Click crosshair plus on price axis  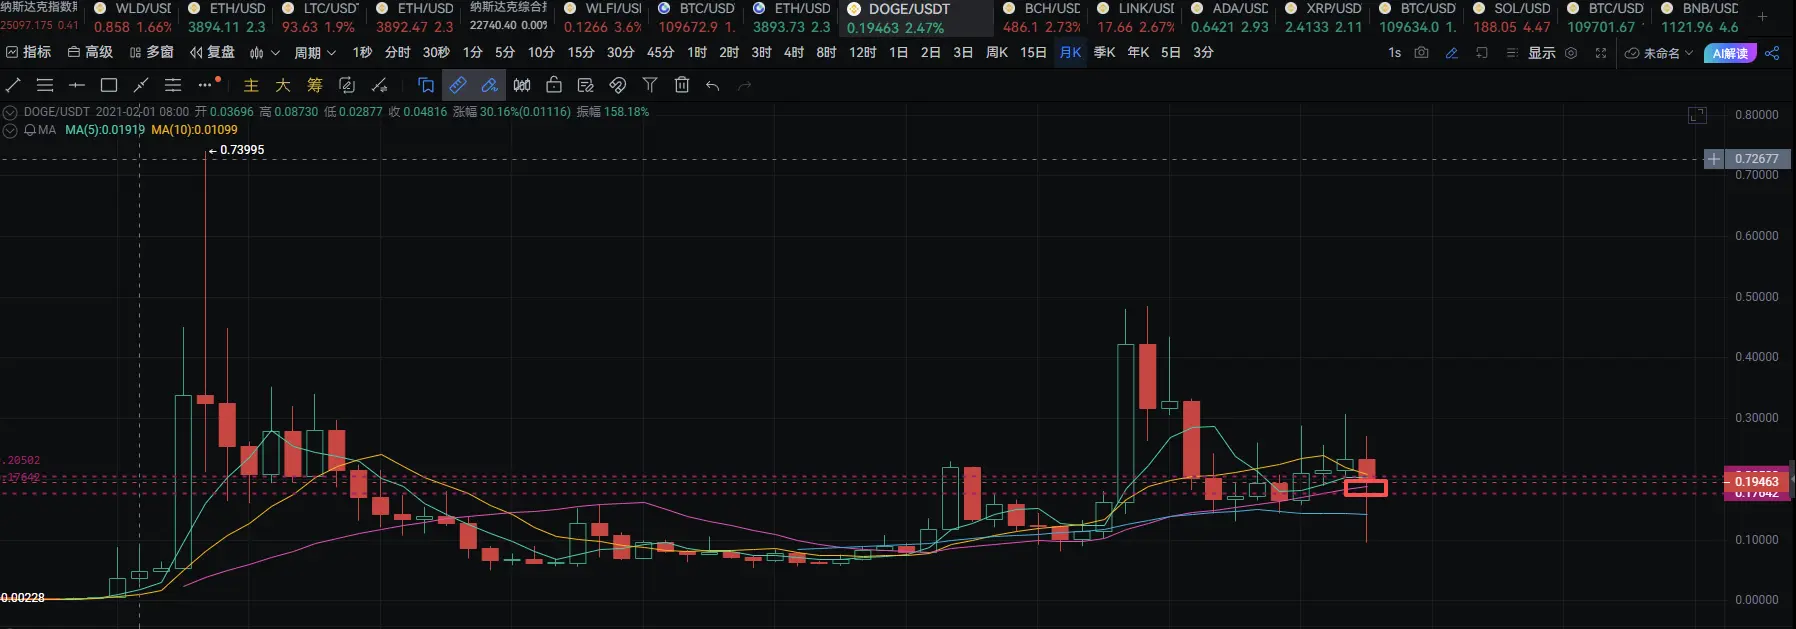point(1714,159)
